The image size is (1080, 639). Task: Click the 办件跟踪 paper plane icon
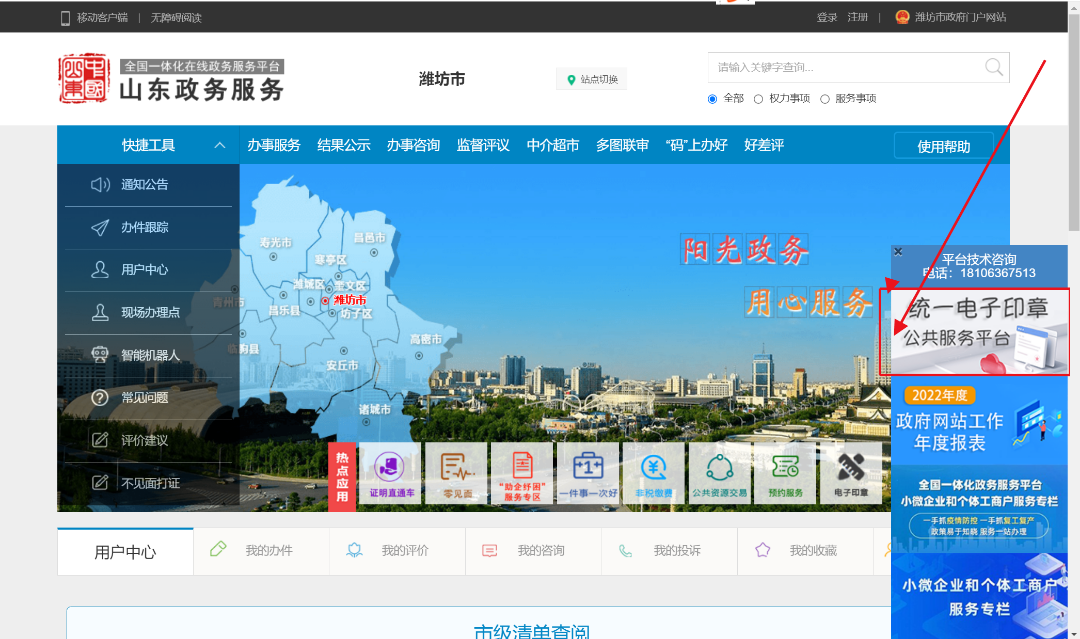pos(100,227)
